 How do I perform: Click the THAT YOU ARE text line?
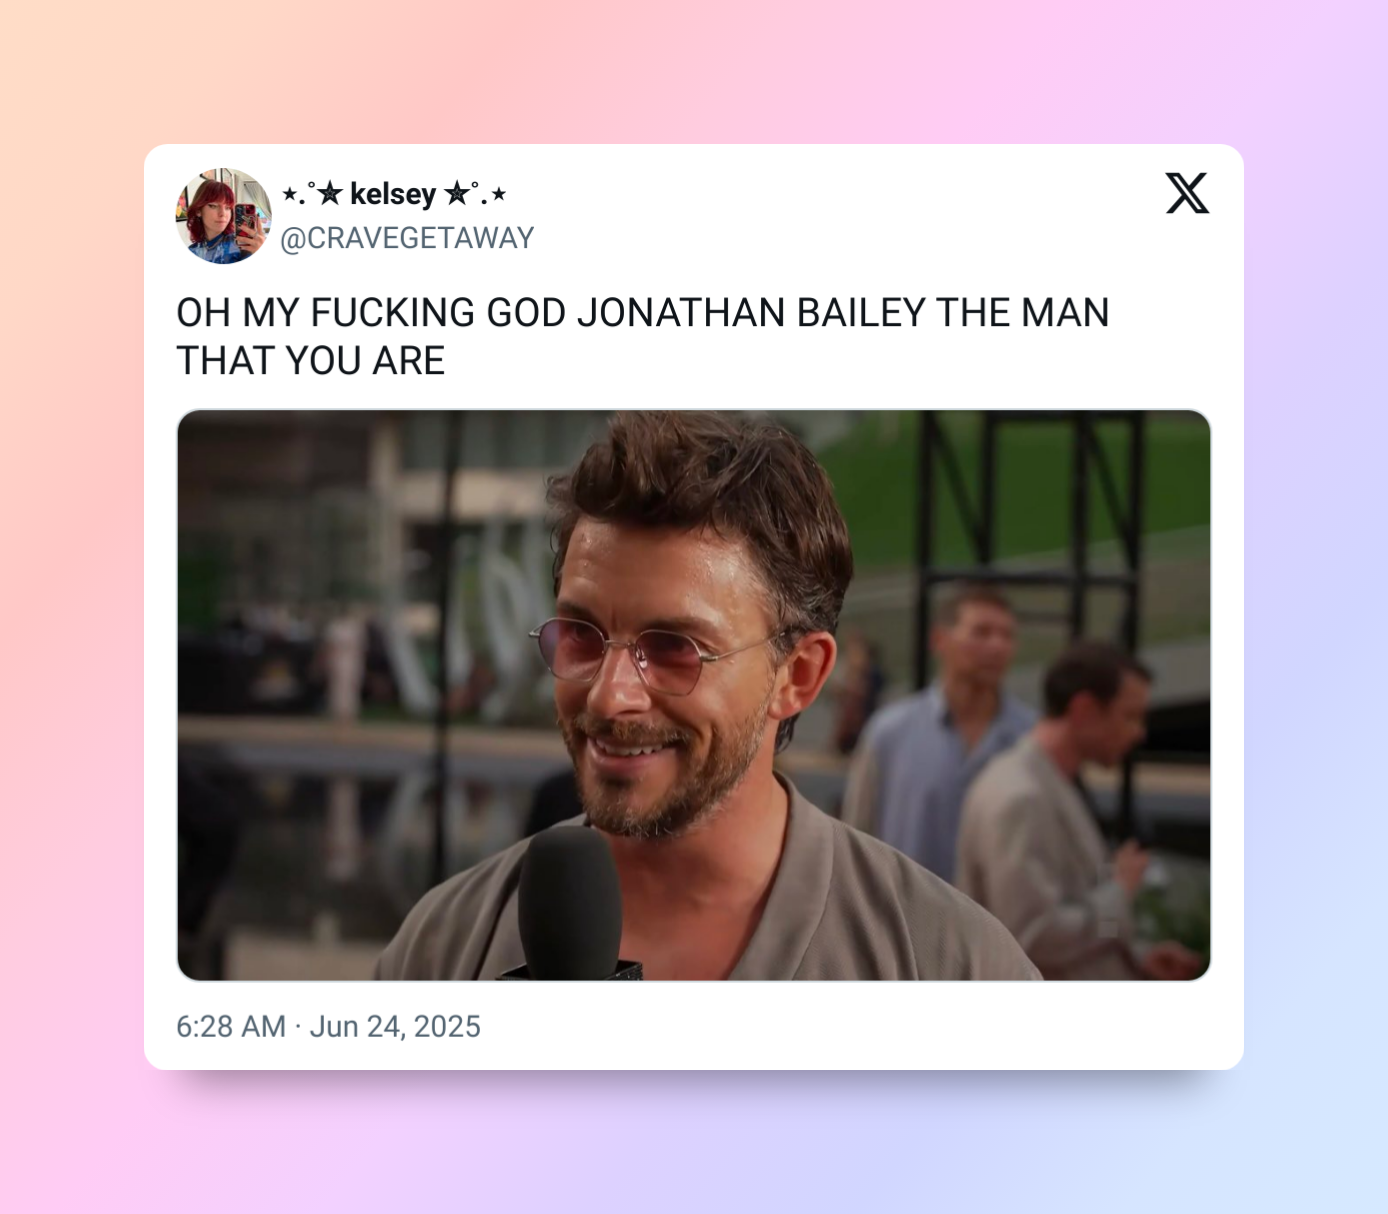tap(311, 361)
